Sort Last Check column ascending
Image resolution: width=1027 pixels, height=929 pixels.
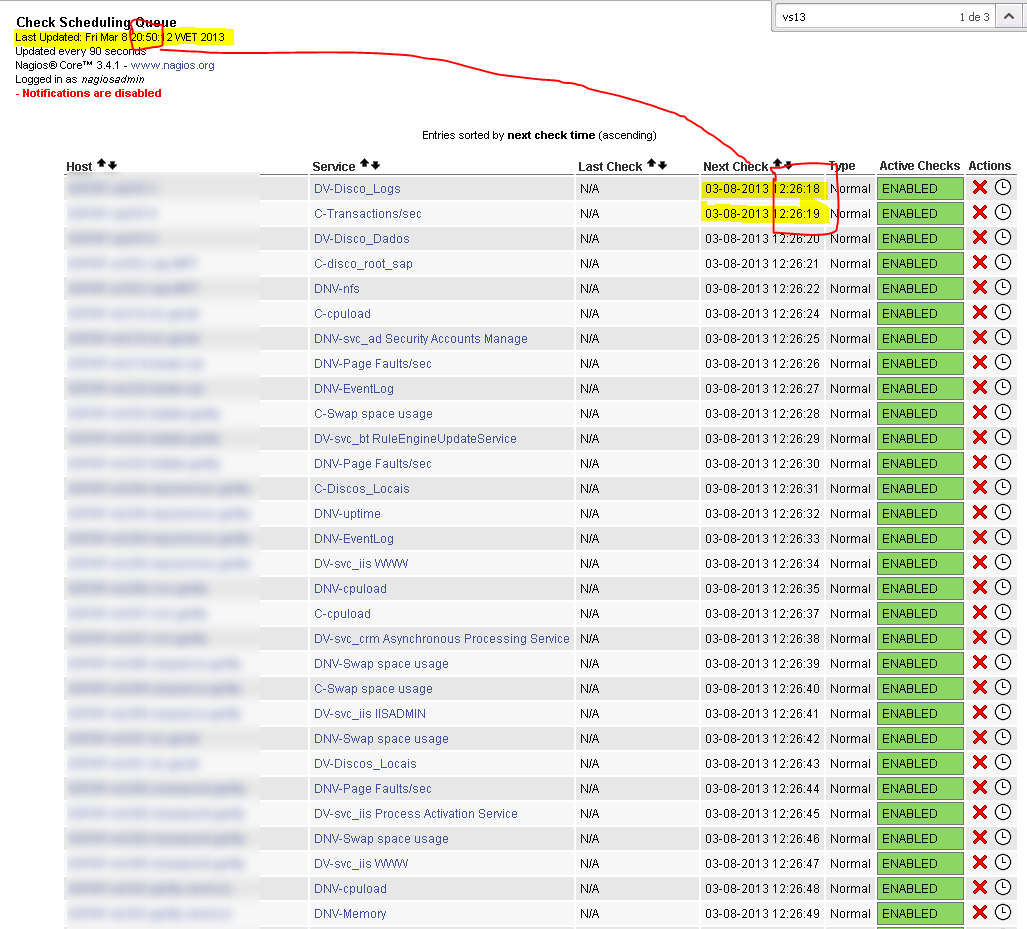[x=651, y=165]
